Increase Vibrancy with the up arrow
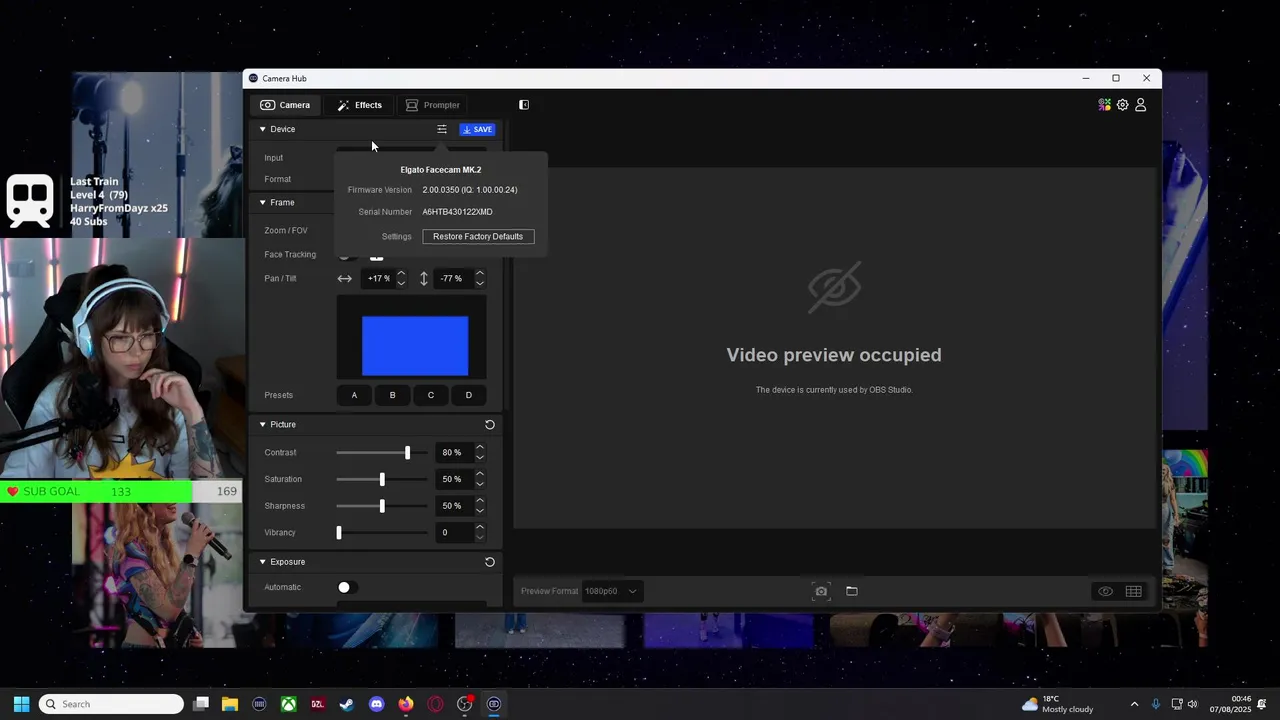This screenshot has height=720, width=1280. (480, 528)
